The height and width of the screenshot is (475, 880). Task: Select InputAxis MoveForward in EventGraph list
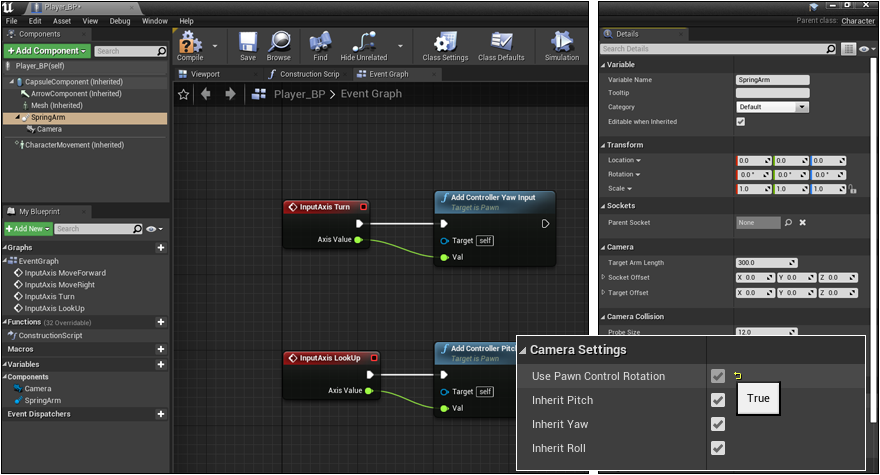coord(65,273)
